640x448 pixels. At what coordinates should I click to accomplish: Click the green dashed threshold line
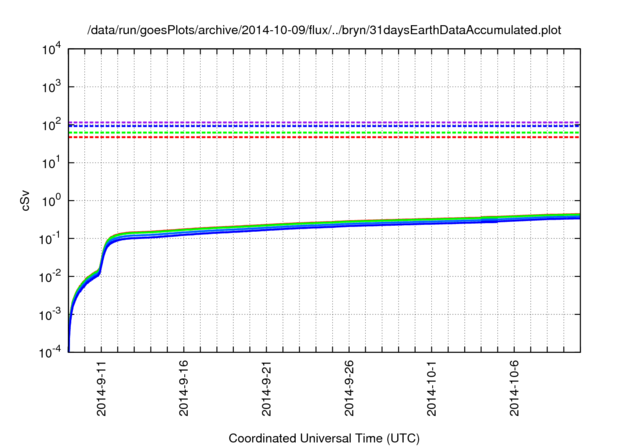coord(324,133)
